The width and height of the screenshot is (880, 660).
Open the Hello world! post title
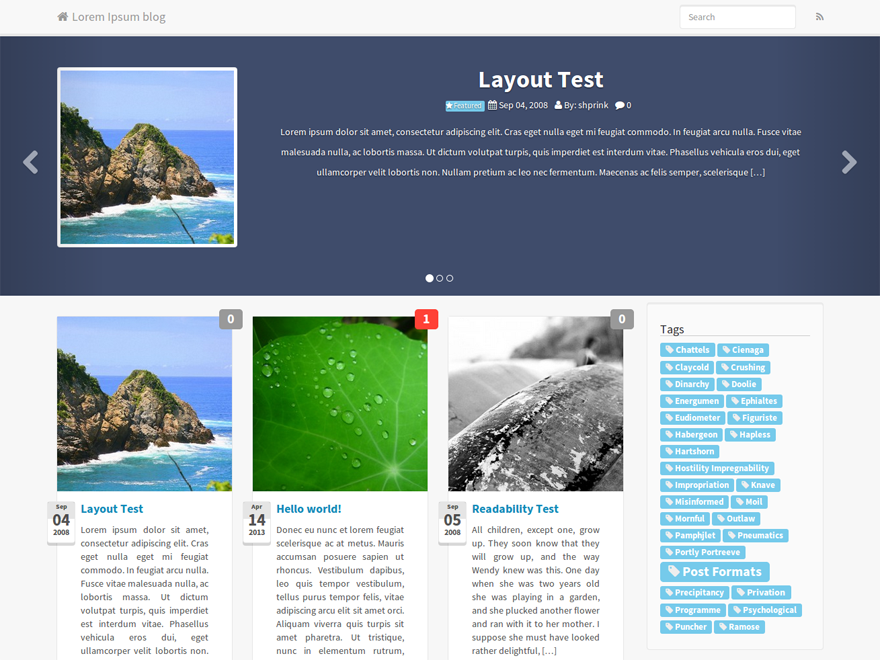click(309, 509)
